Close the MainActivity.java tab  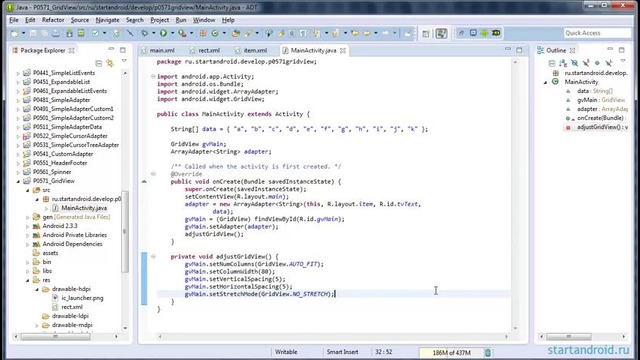tap(343, 50)
